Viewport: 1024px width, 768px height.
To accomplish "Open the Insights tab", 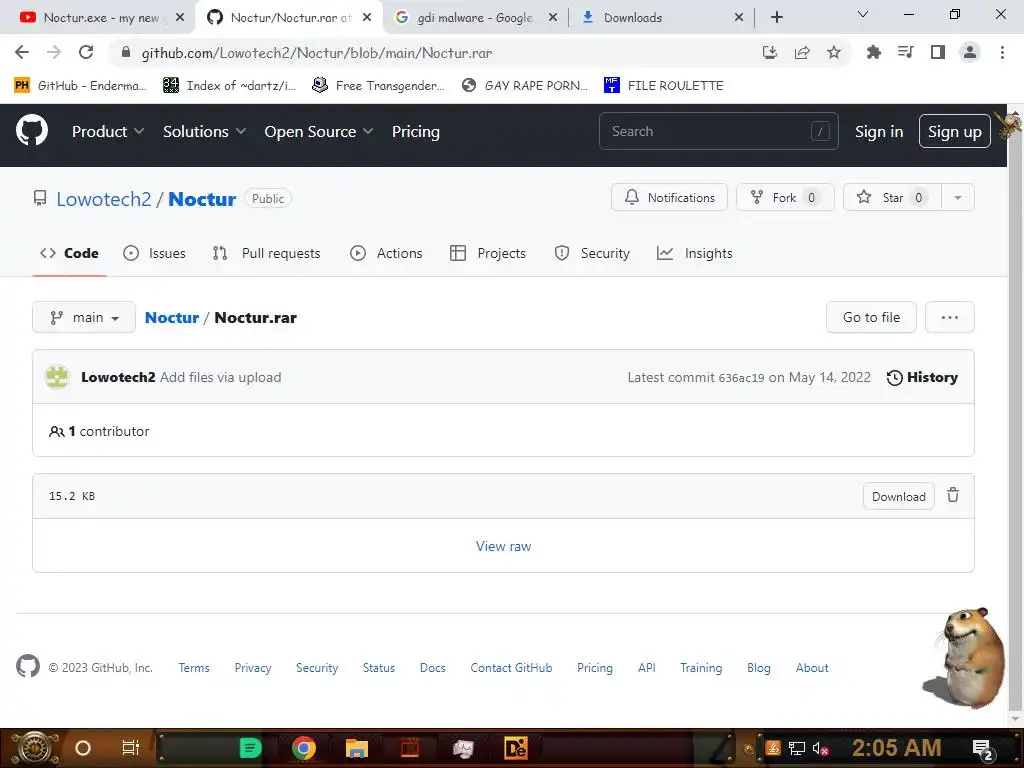I will [x=694, y=253].
